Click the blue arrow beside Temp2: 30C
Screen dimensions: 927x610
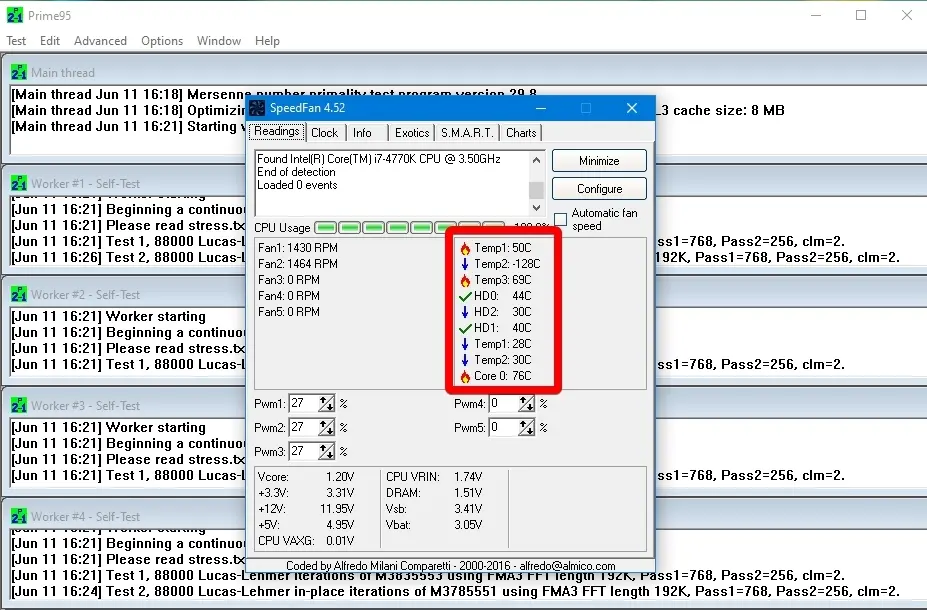tap(465, 360)
